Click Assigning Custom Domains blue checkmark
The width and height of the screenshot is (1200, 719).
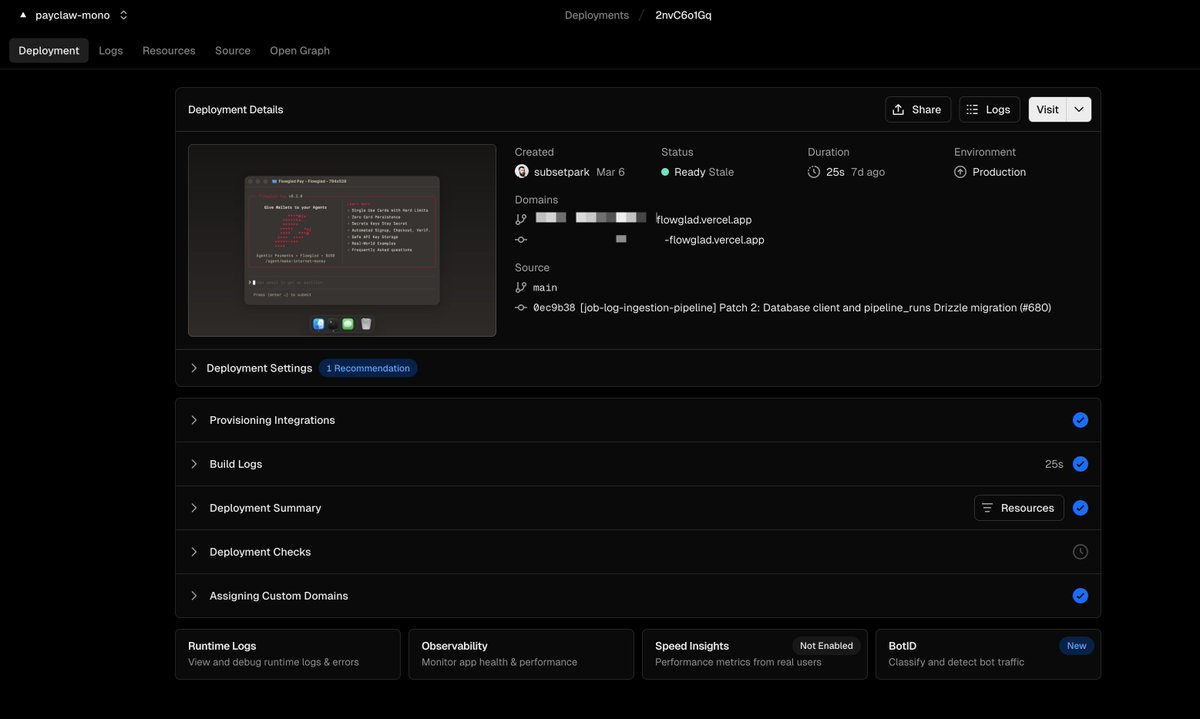[1080, 596]
